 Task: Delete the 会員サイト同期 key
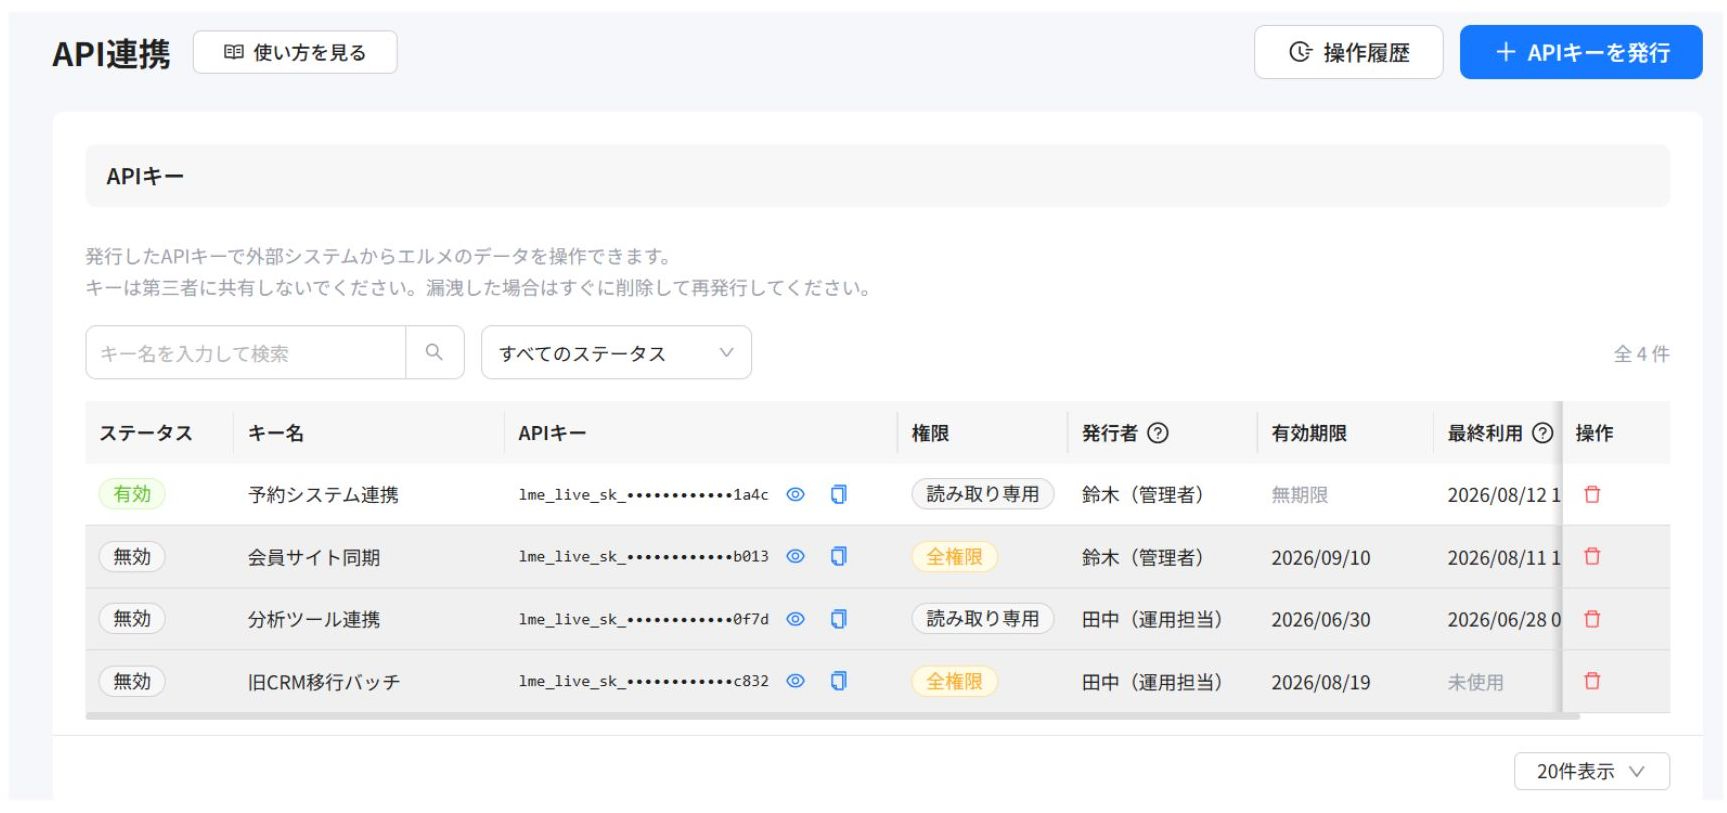coord(1592,556)
